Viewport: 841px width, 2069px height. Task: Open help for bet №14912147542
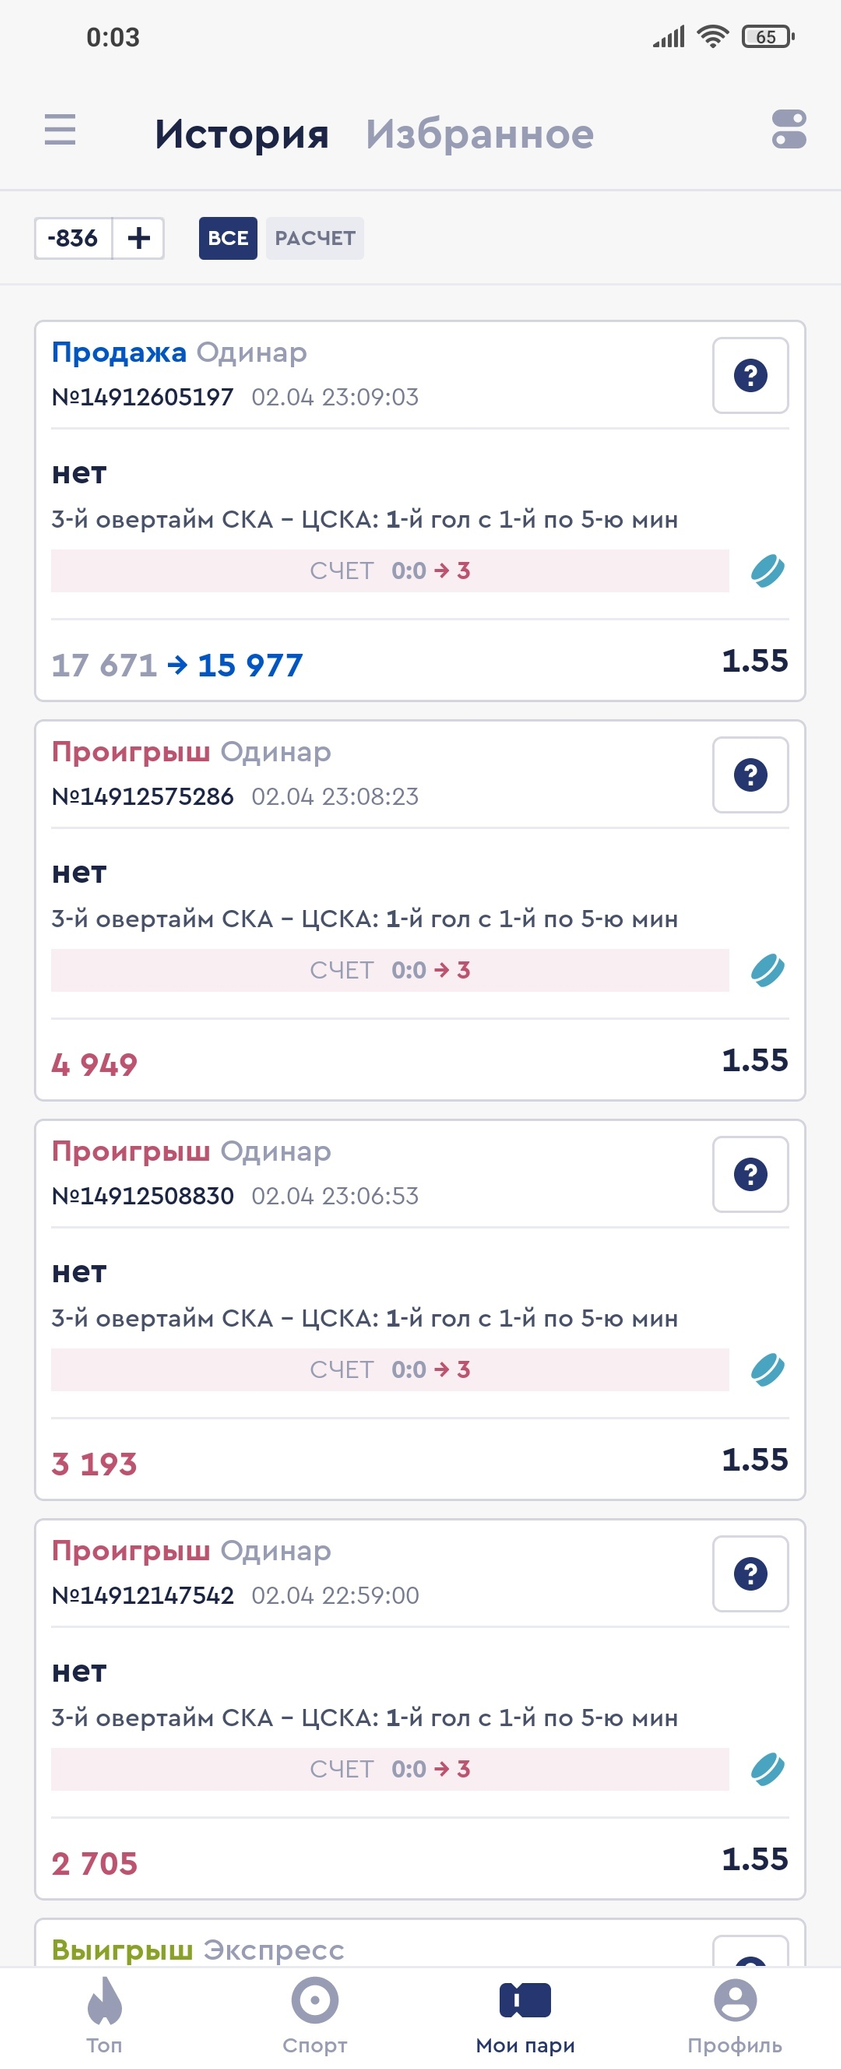[750, 1574]
